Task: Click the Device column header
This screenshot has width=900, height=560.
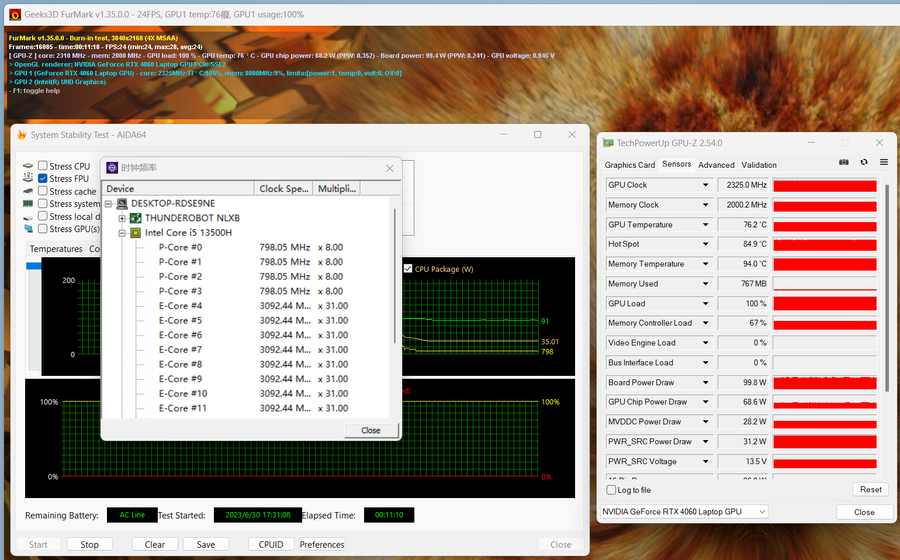Action: 178,189
